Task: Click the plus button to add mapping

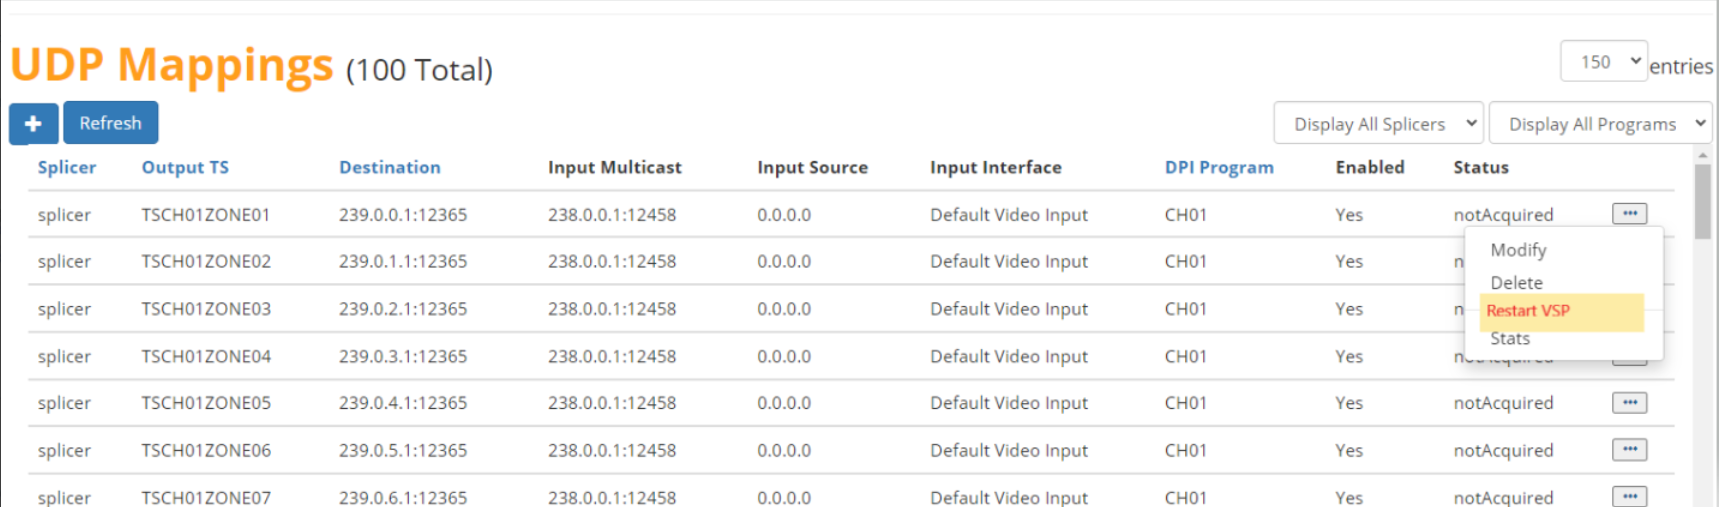Action: pos(33,123)
